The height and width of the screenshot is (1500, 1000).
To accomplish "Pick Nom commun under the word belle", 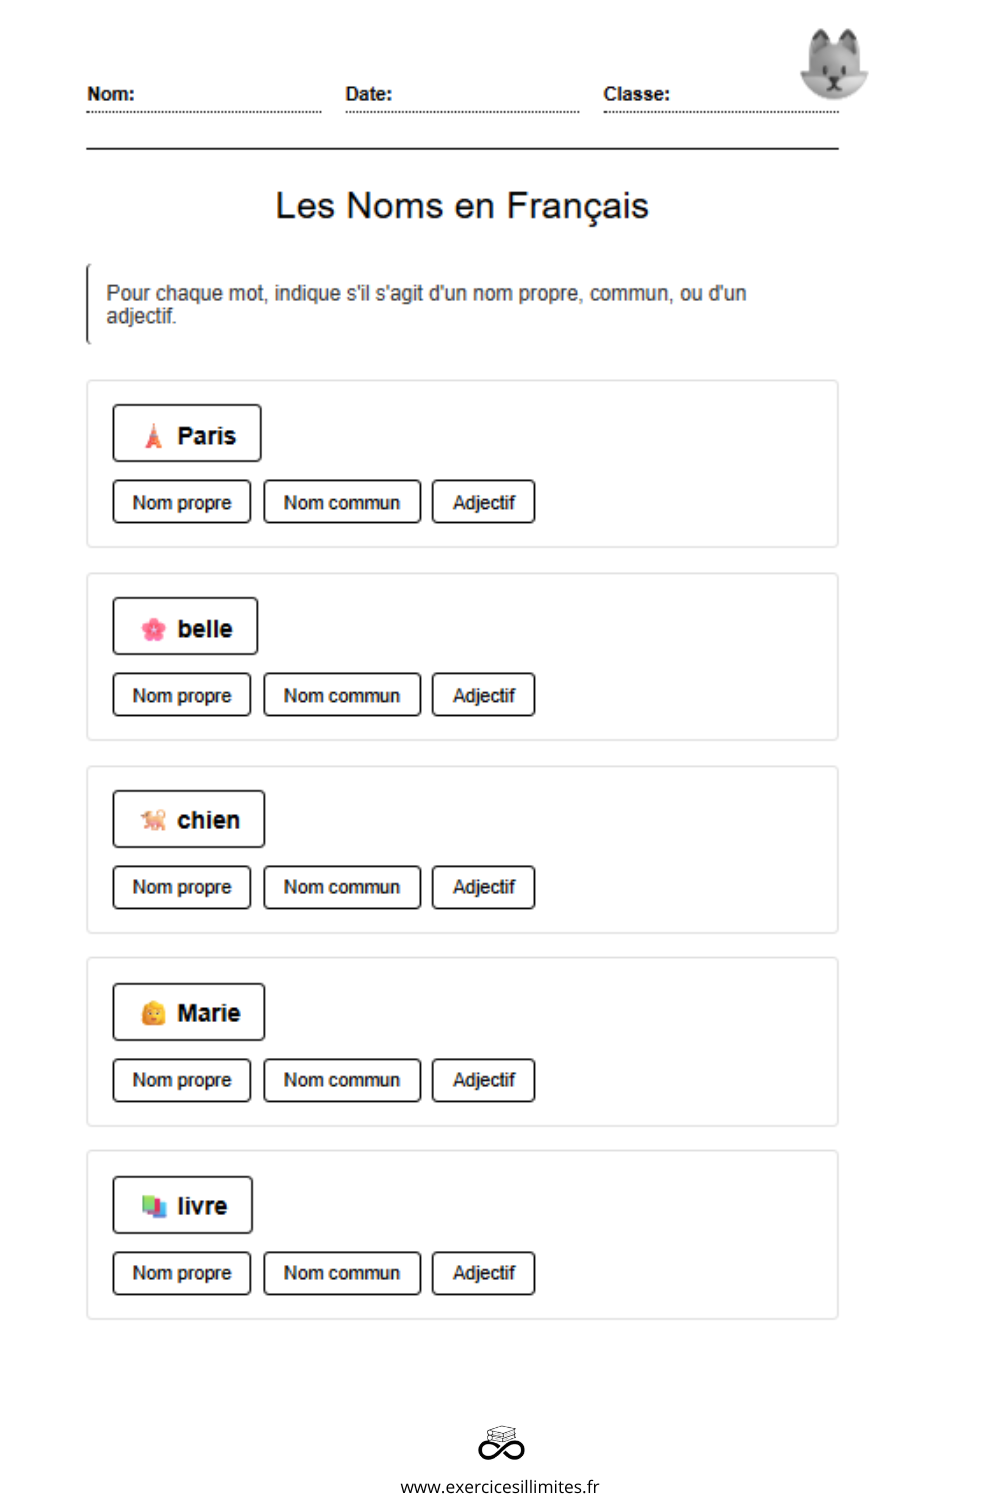I will [x=342, y=695].
